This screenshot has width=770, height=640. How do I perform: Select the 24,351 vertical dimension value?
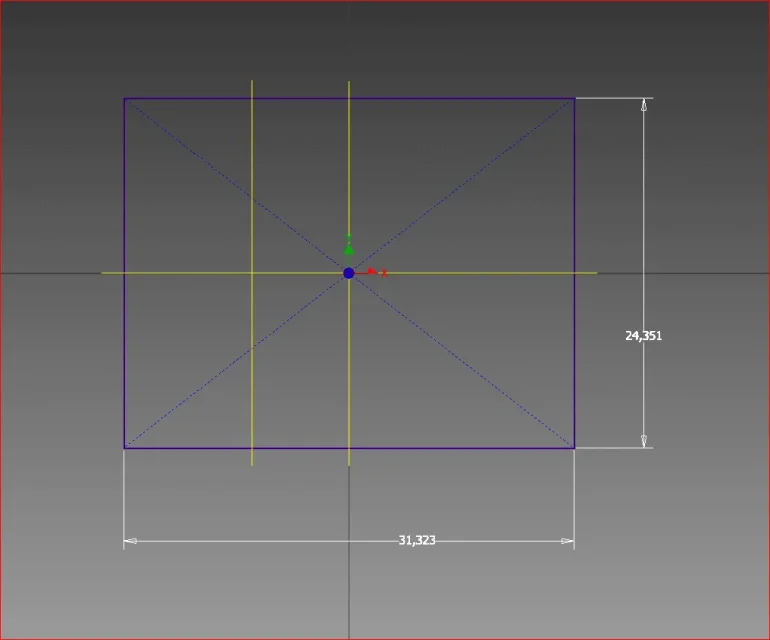pyautogui.click(x=643, y=335)
